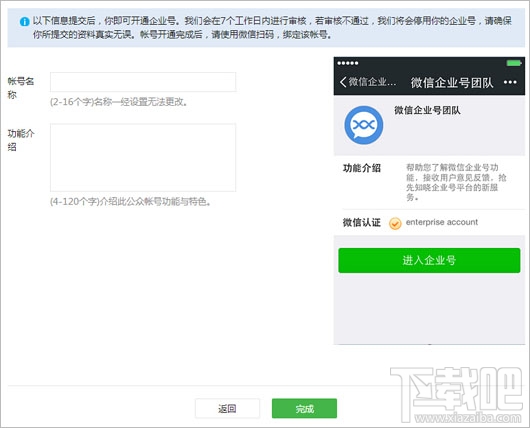Click the hint '(2-16个字)名称一经设置无法更改。'

click(x=119, y=102)
